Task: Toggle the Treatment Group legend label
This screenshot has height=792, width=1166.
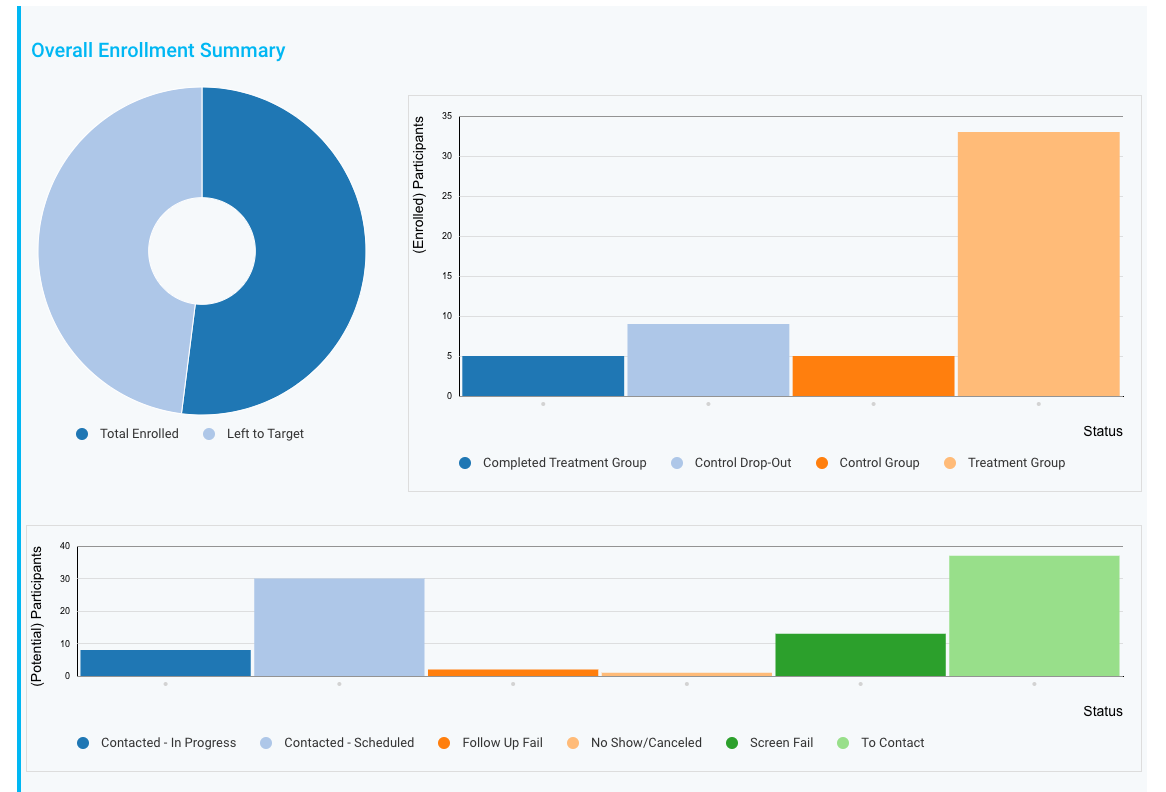Action: (1016, 463)
